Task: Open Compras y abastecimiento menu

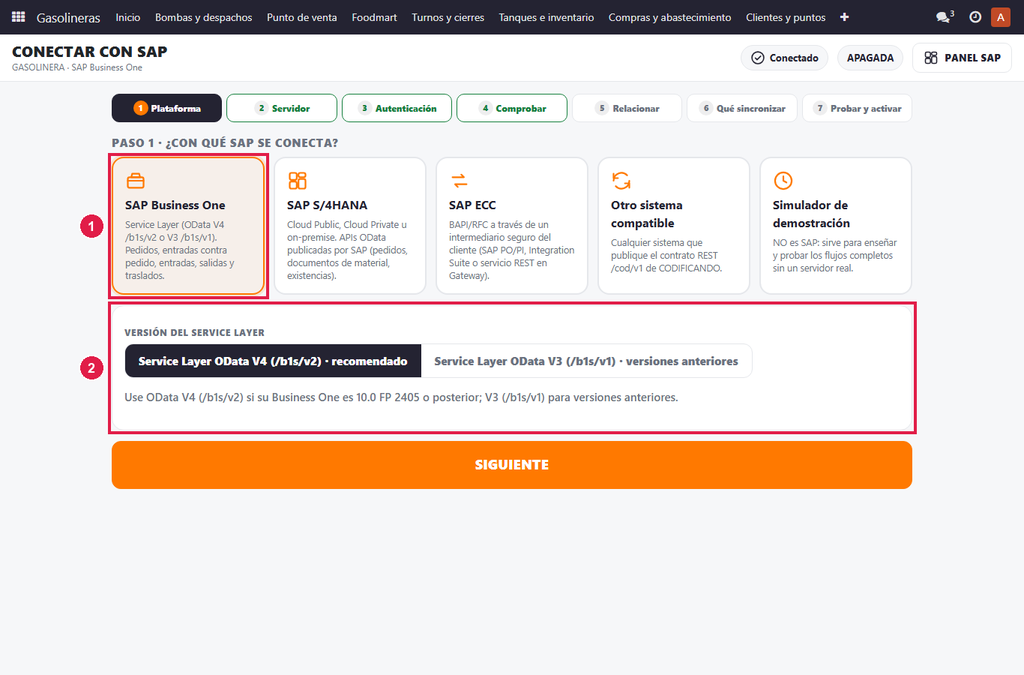Action: point(670,17)
